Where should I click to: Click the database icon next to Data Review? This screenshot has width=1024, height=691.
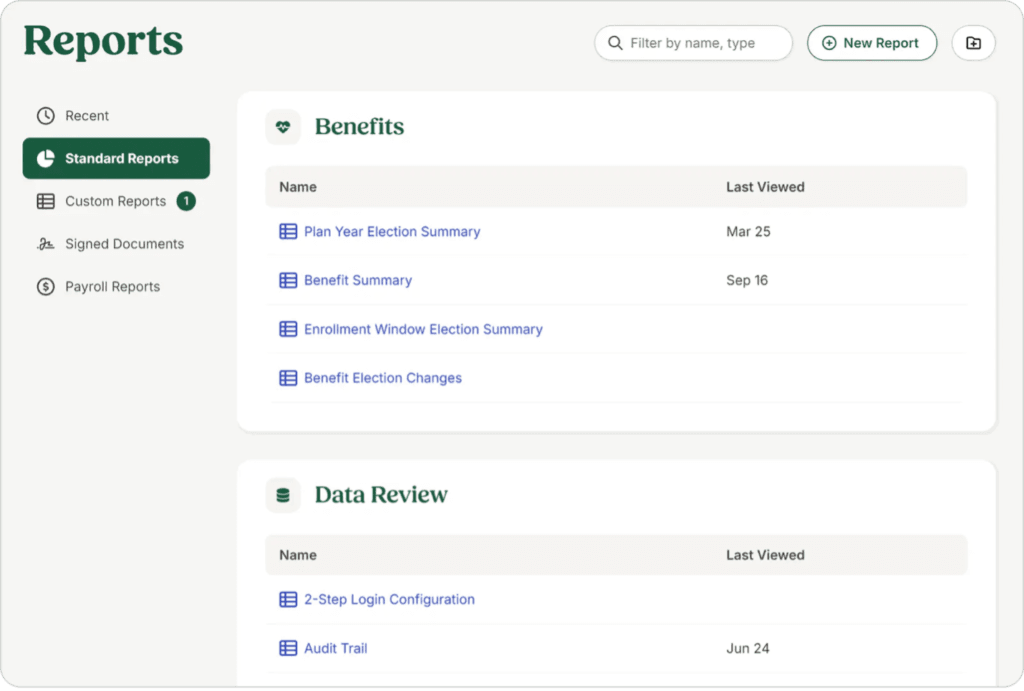tap(283, 493)
